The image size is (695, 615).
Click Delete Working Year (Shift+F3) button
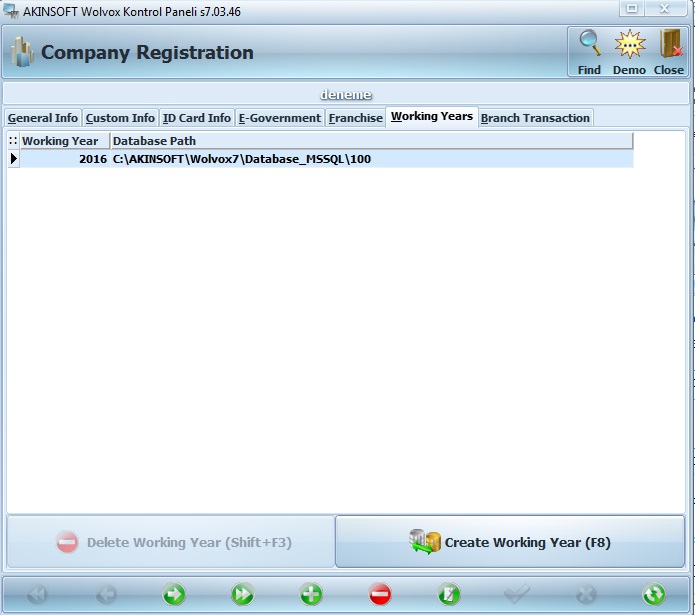[171, 541]
